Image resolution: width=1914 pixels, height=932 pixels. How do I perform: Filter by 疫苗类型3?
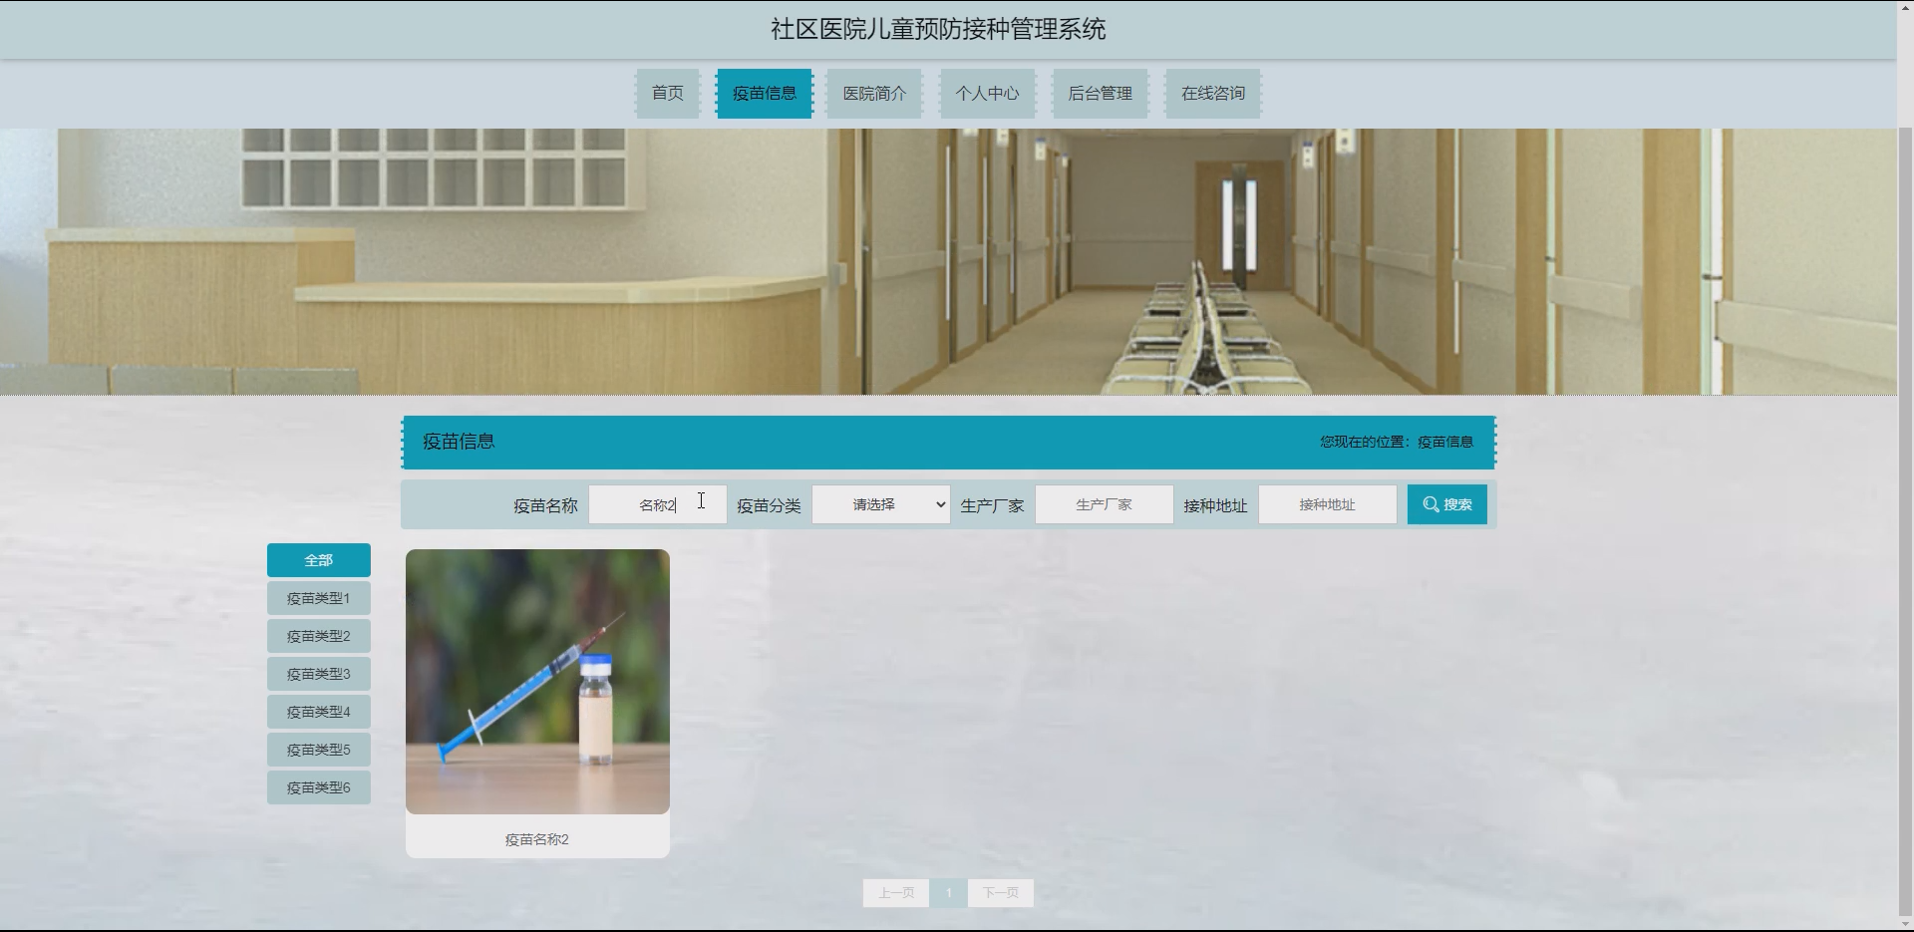[x=319, y=674]
